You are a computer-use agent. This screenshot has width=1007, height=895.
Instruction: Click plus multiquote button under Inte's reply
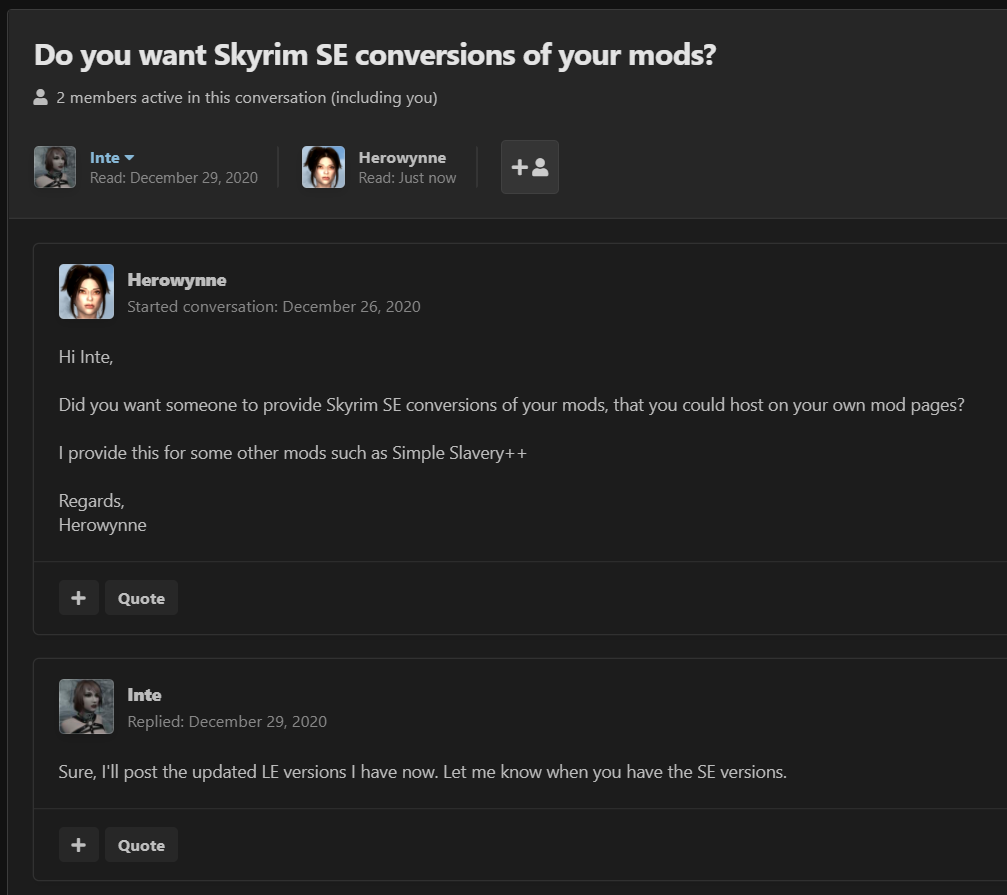[x=78, y=845]
